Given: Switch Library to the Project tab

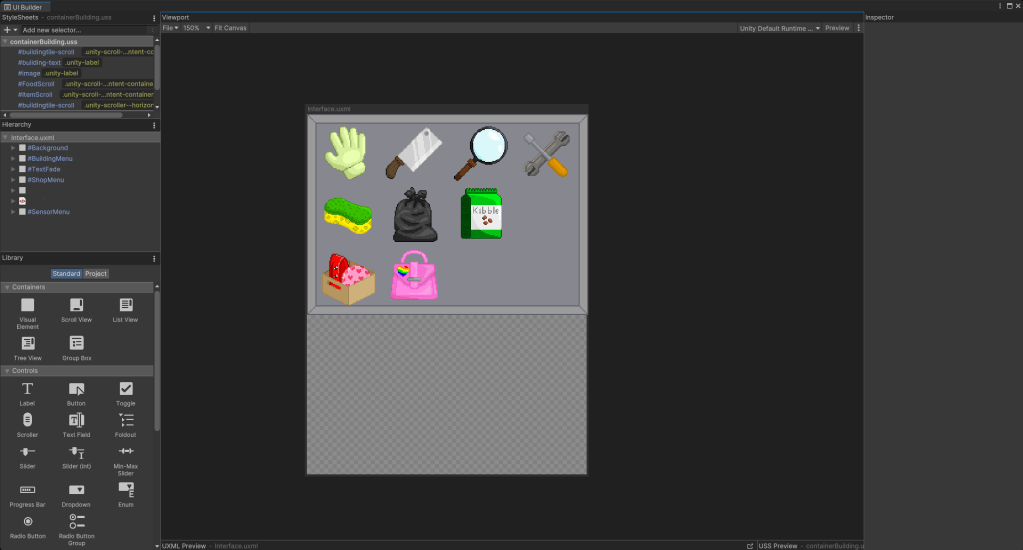Looking at the screenshot, I should coord(96,274).
